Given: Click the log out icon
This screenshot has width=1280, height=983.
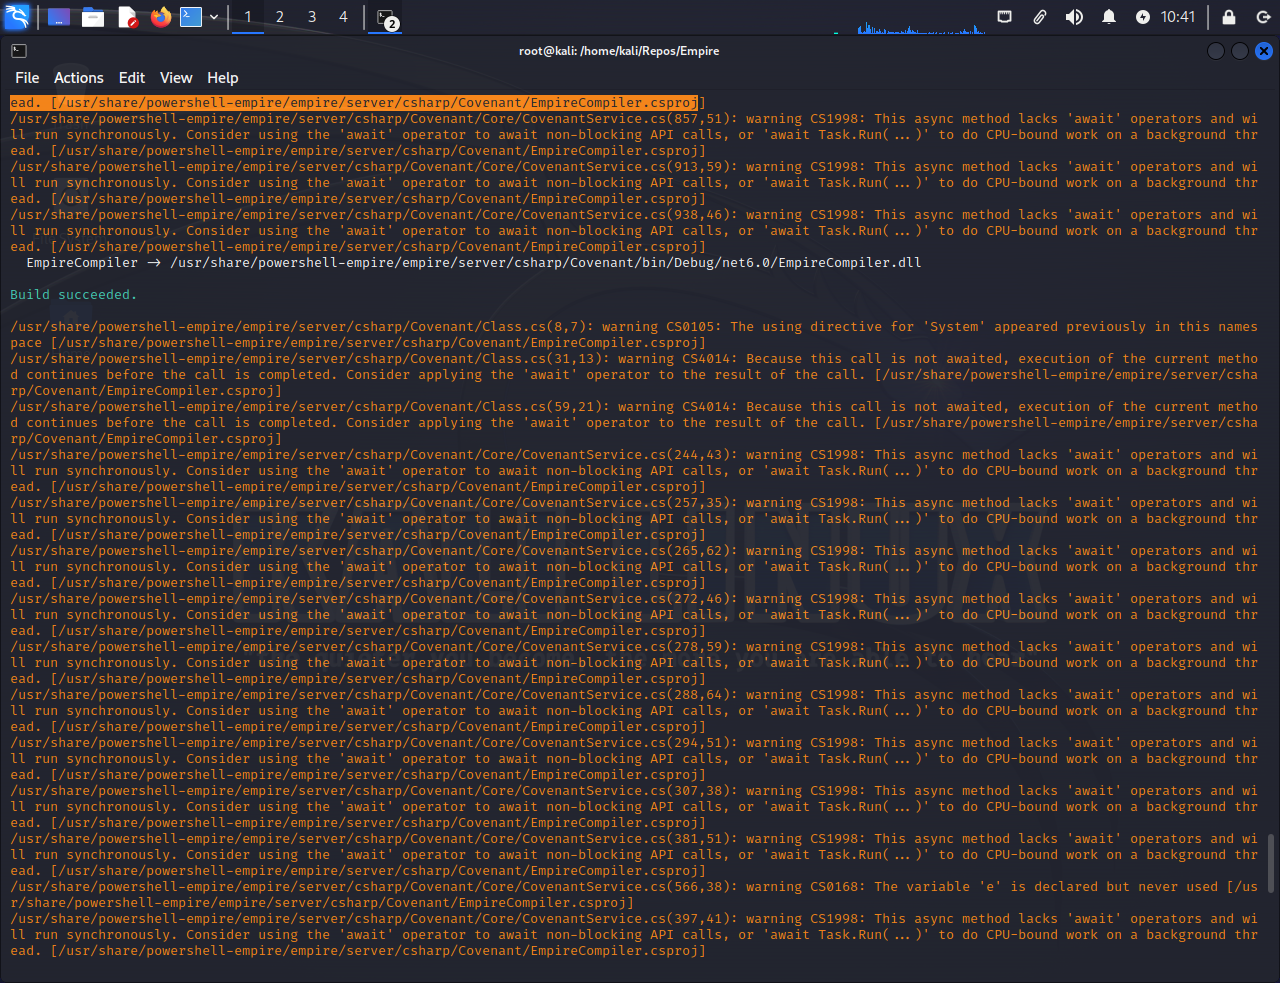Looking at the screenshot, I should pyautogui.click(x=1263, y=17).
